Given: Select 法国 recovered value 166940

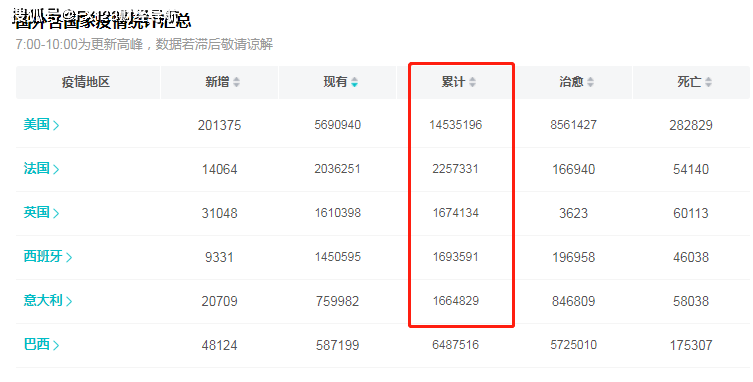Looking at the screenshot, I should [573, 169].
